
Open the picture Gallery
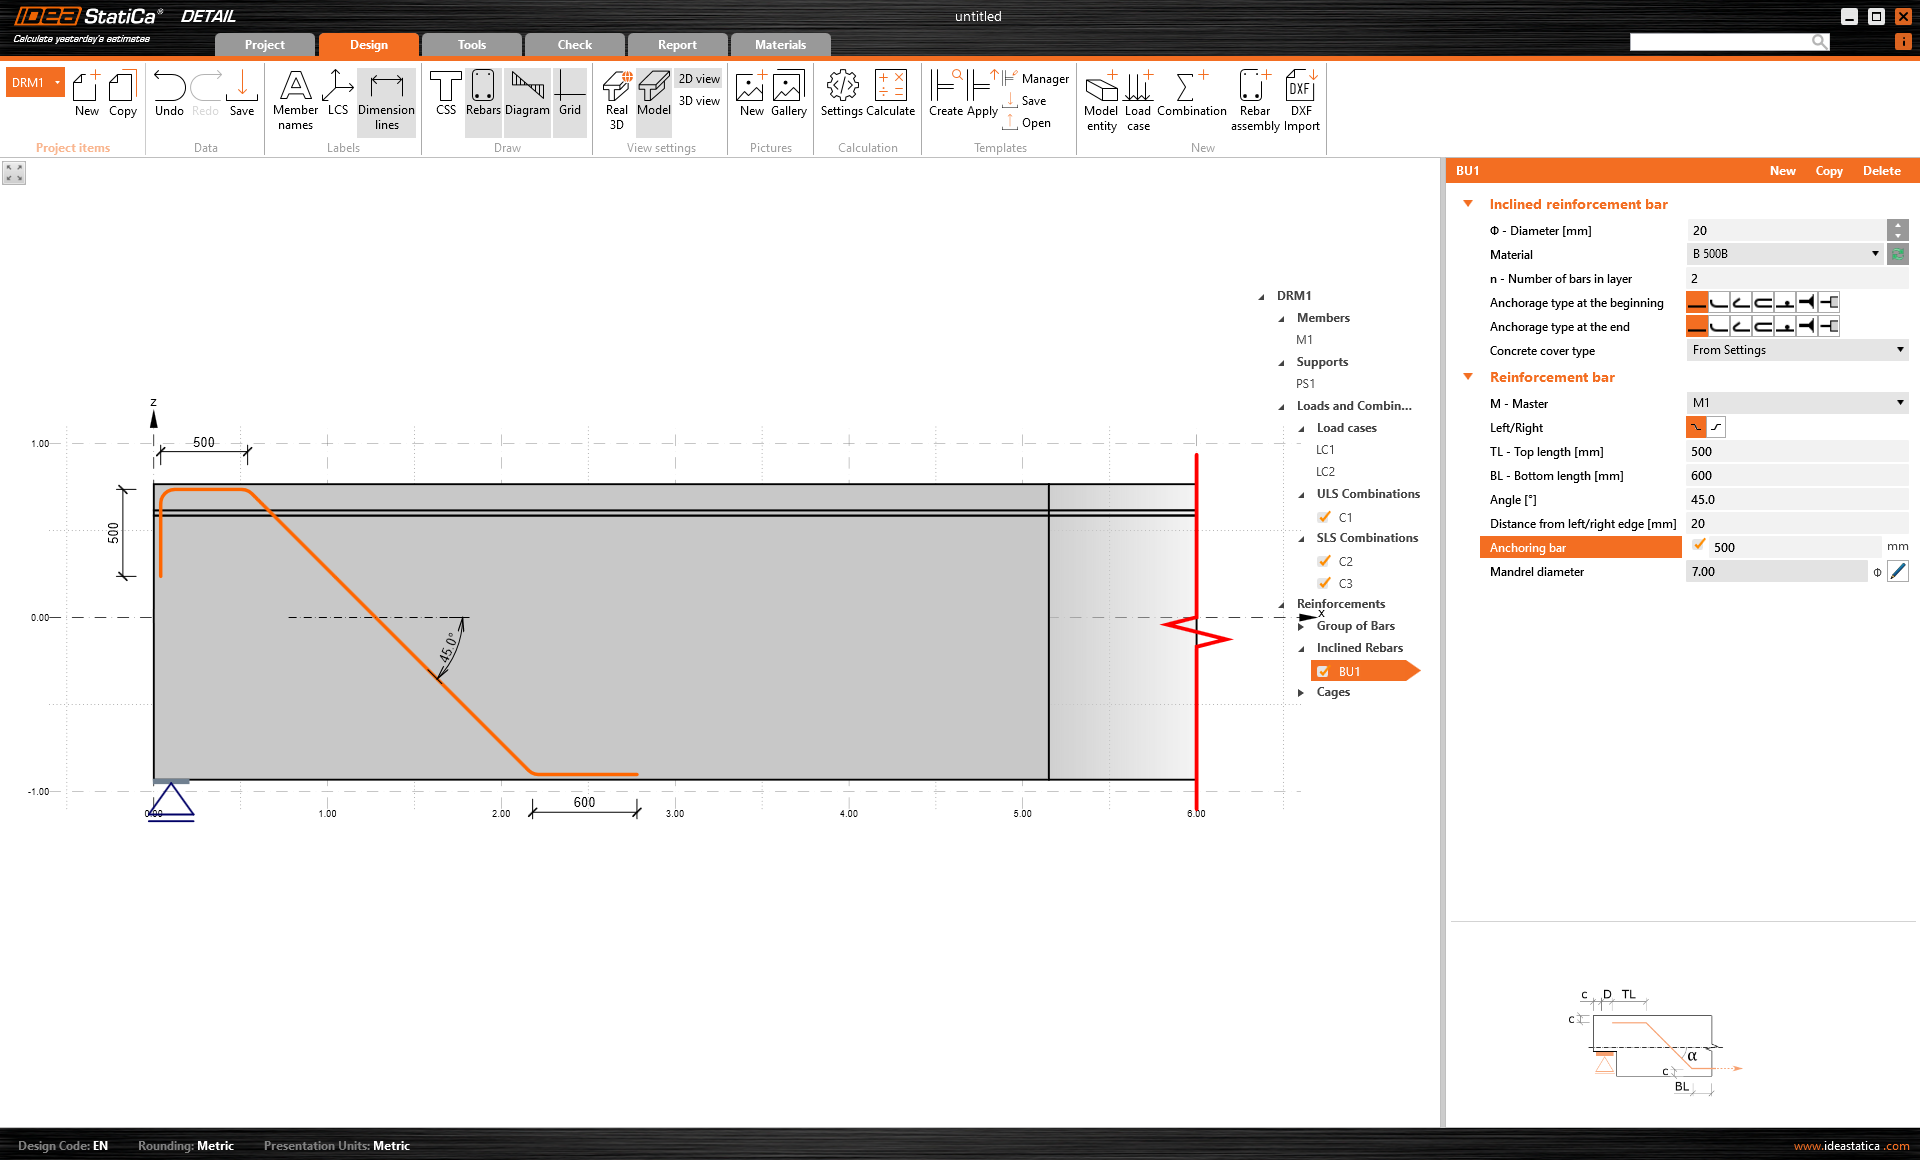(x=788, y=95)
